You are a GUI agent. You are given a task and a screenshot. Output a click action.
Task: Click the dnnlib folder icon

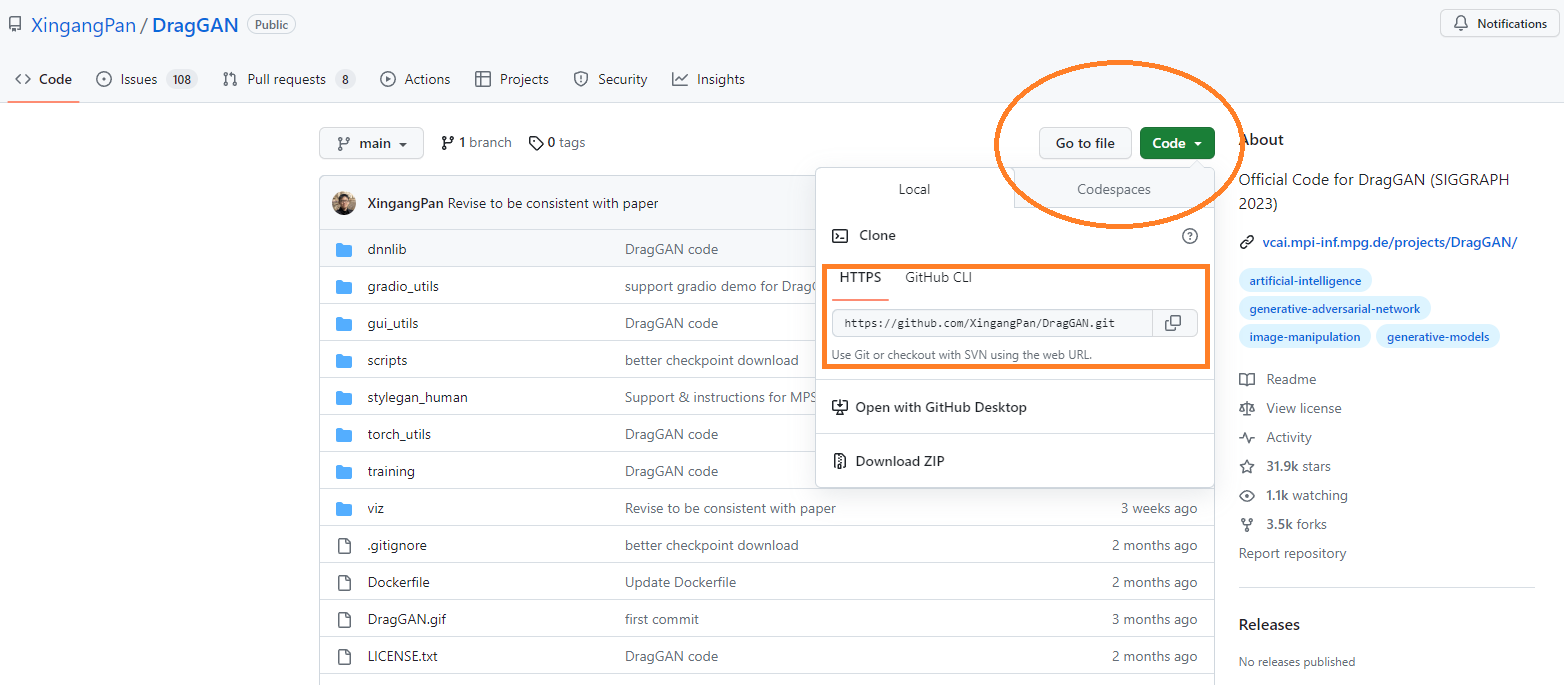click(x=344, y=249)
